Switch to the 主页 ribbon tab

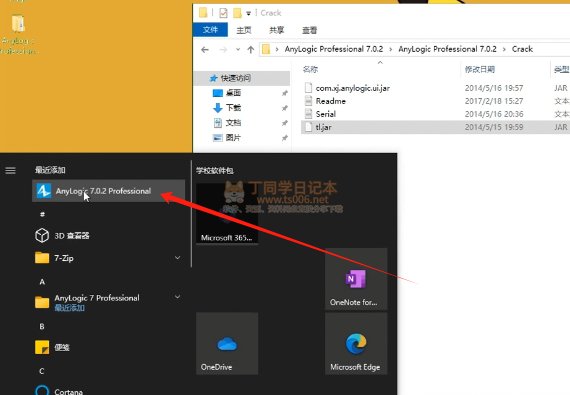[244, 30]
